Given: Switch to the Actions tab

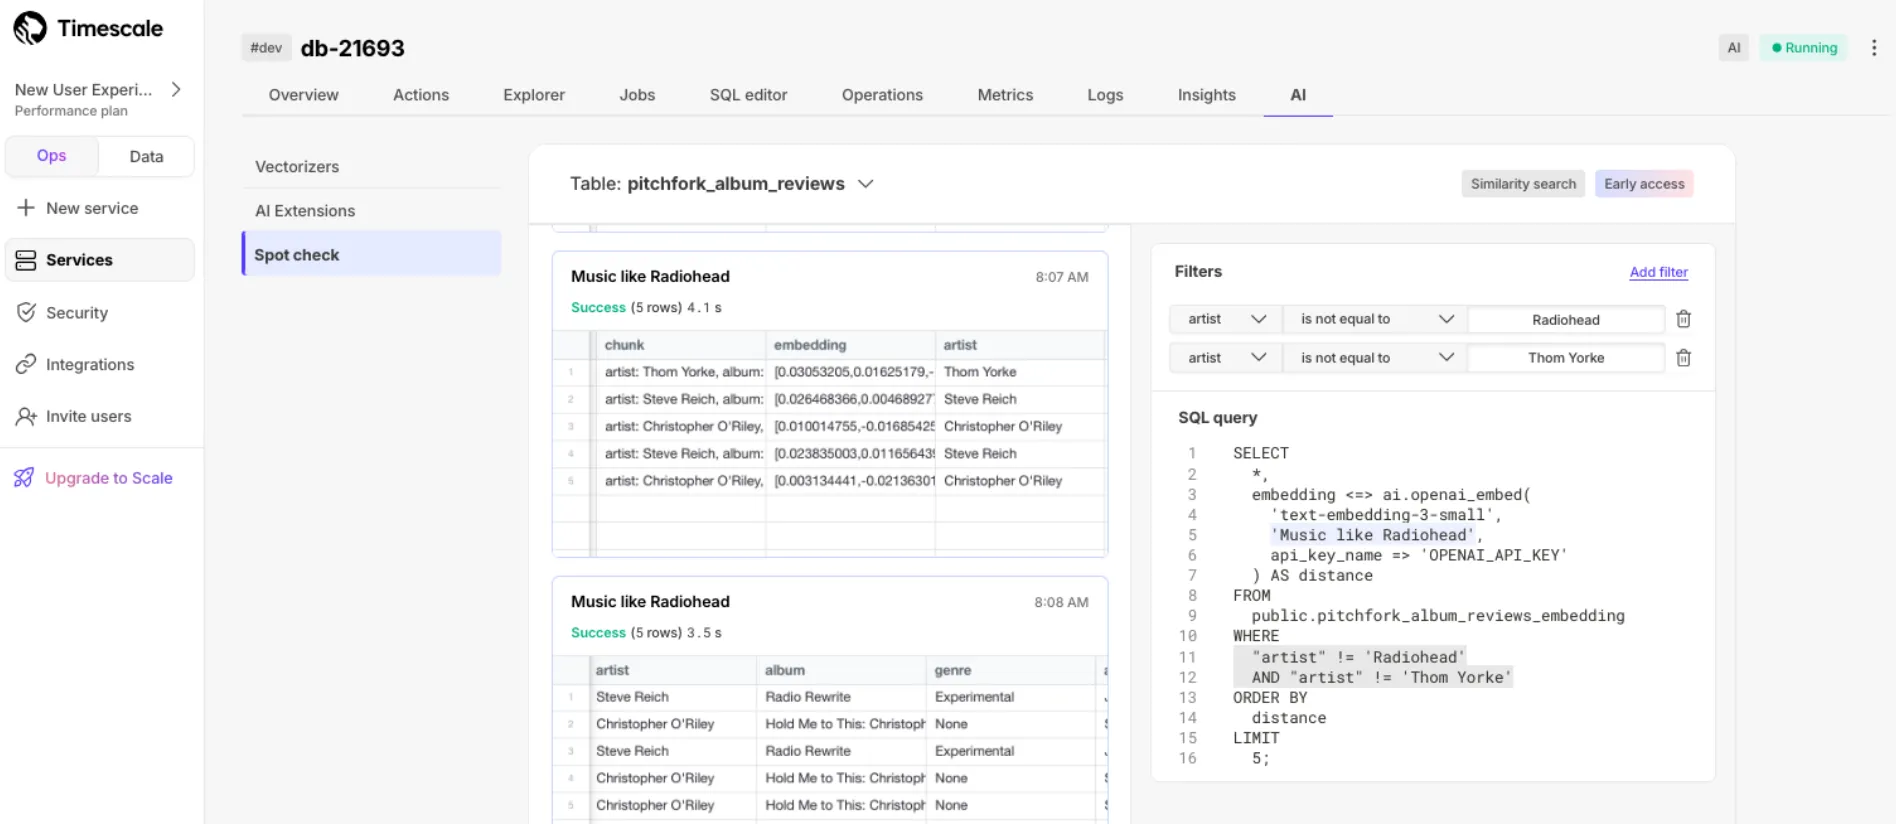Looking at the screenshot, I should (421, 95).
